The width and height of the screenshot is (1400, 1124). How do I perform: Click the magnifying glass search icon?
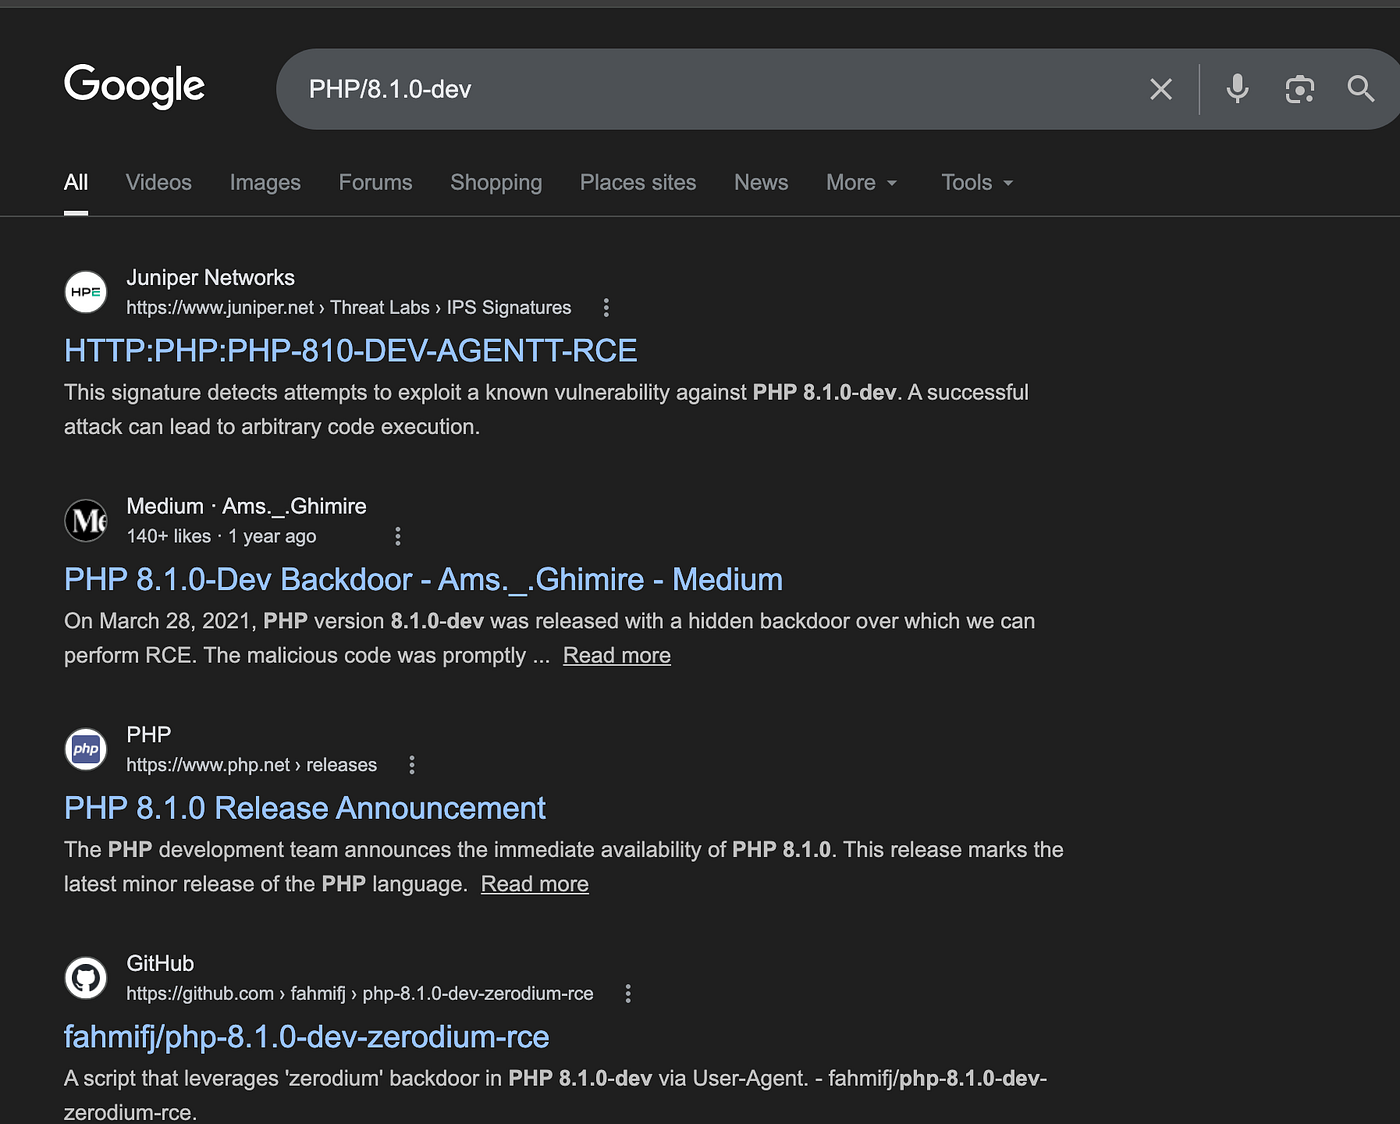(x=1361, y=89)
